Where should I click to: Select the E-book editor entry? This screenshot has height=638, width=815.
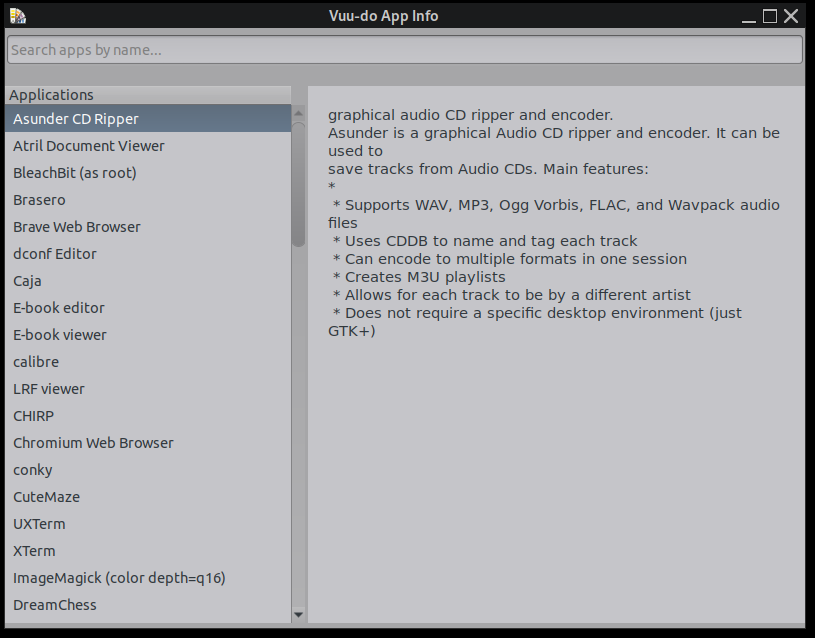pos(148,308)
